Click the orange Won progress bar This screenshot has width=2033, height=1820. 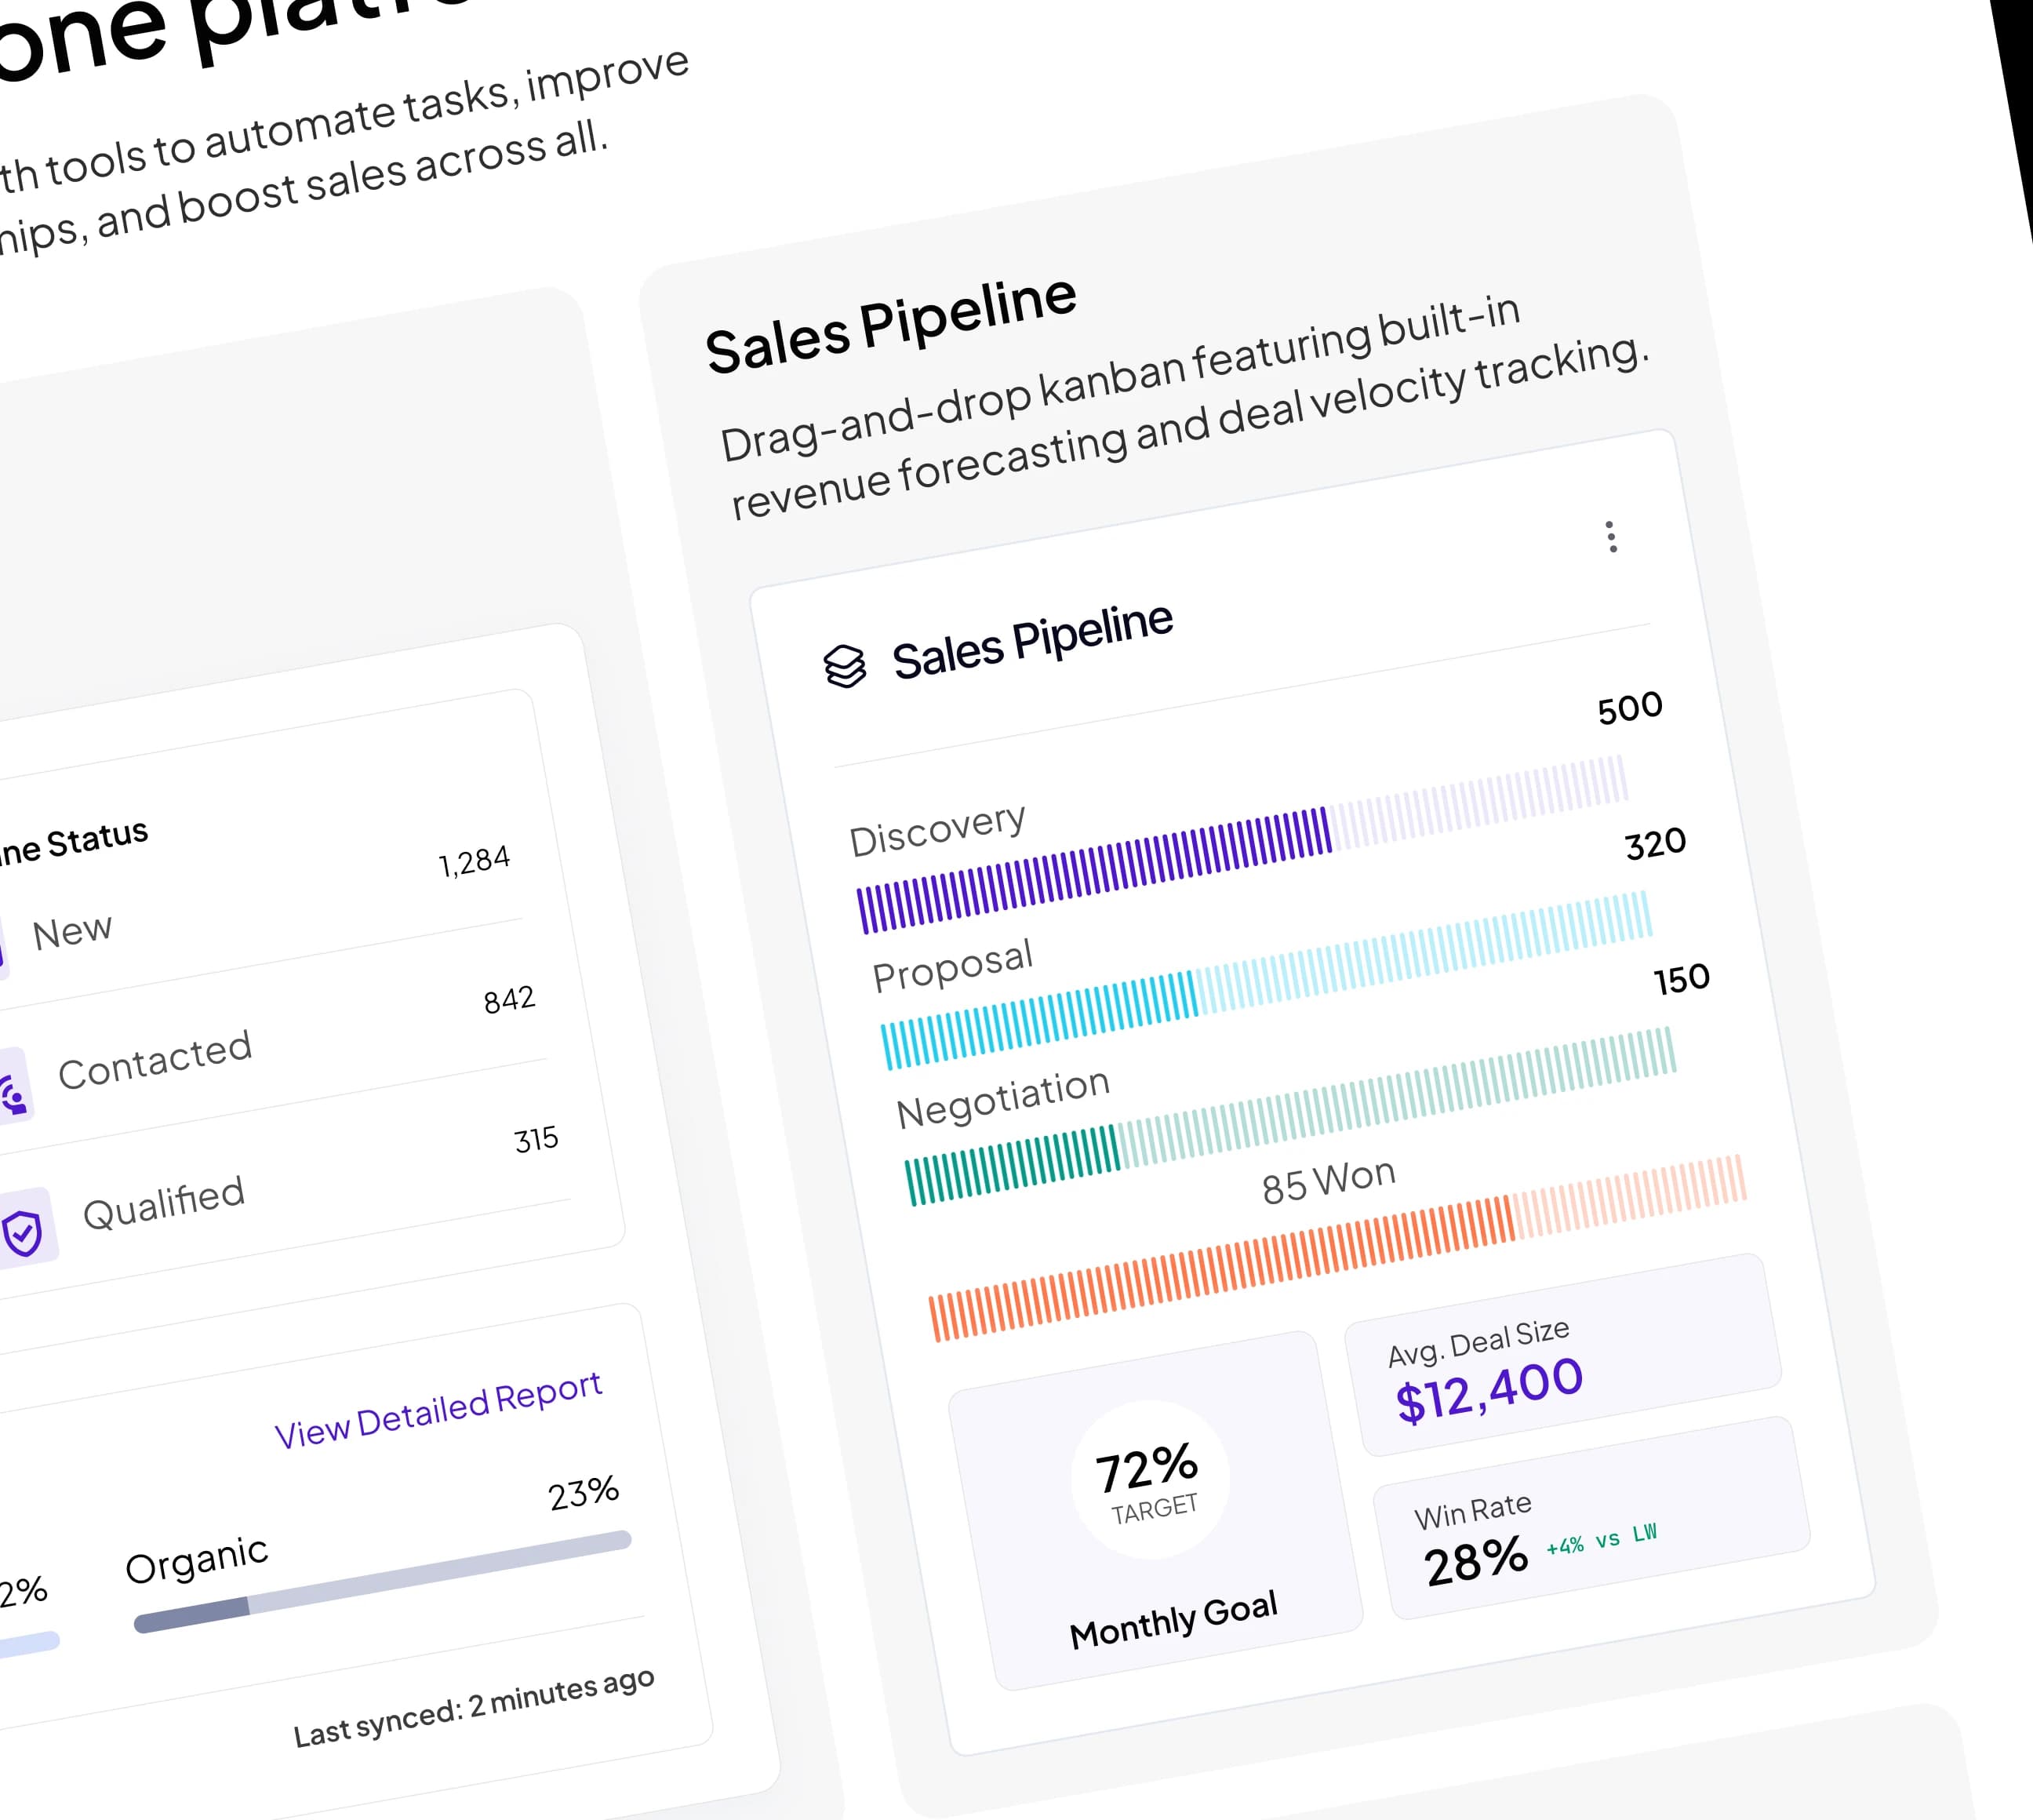point(1337,1247)
